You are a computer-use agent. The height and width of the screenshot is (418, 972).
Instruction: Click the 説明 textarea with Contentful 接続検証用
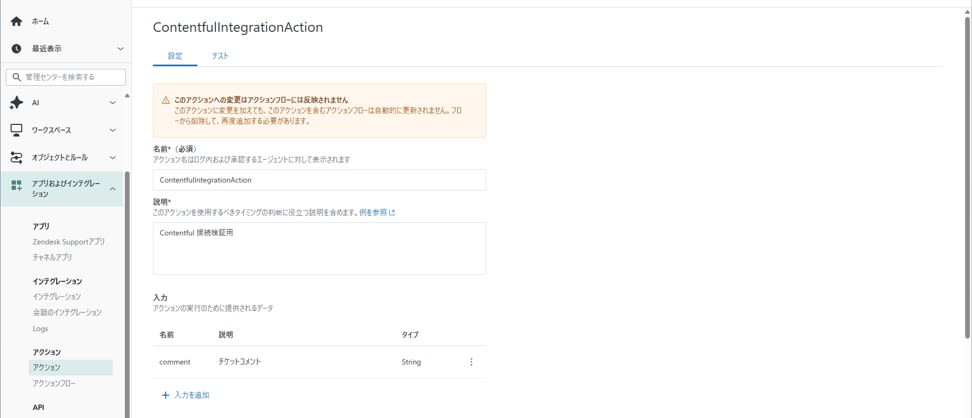pyautogui.click(x=319, y=248)
